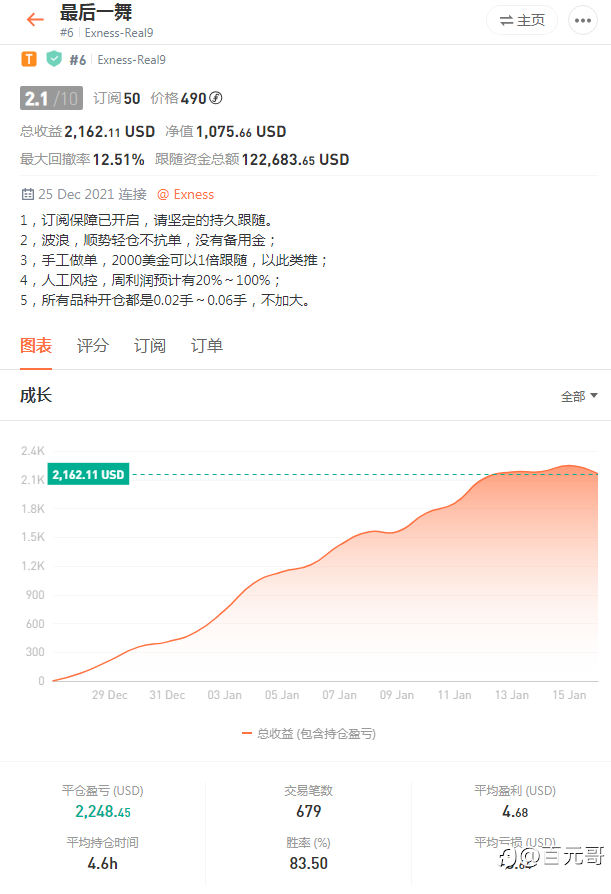The width and height of the screenshot is (611, 894).
Task: Click the 胜率 83.50 value
Action: [308, 863]
